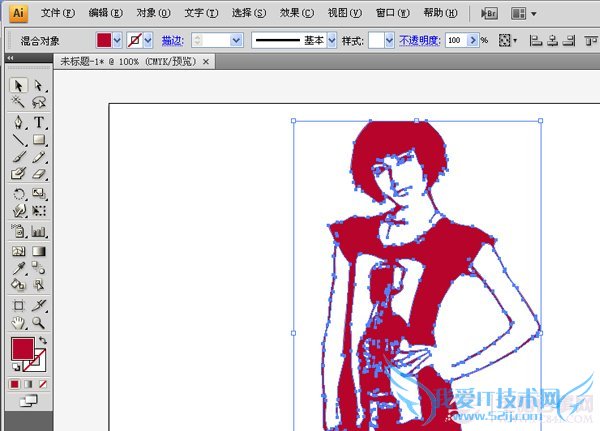Swap fill and stroke colors arrow
The height and width of the screenshot is (431, 600).
43,341
